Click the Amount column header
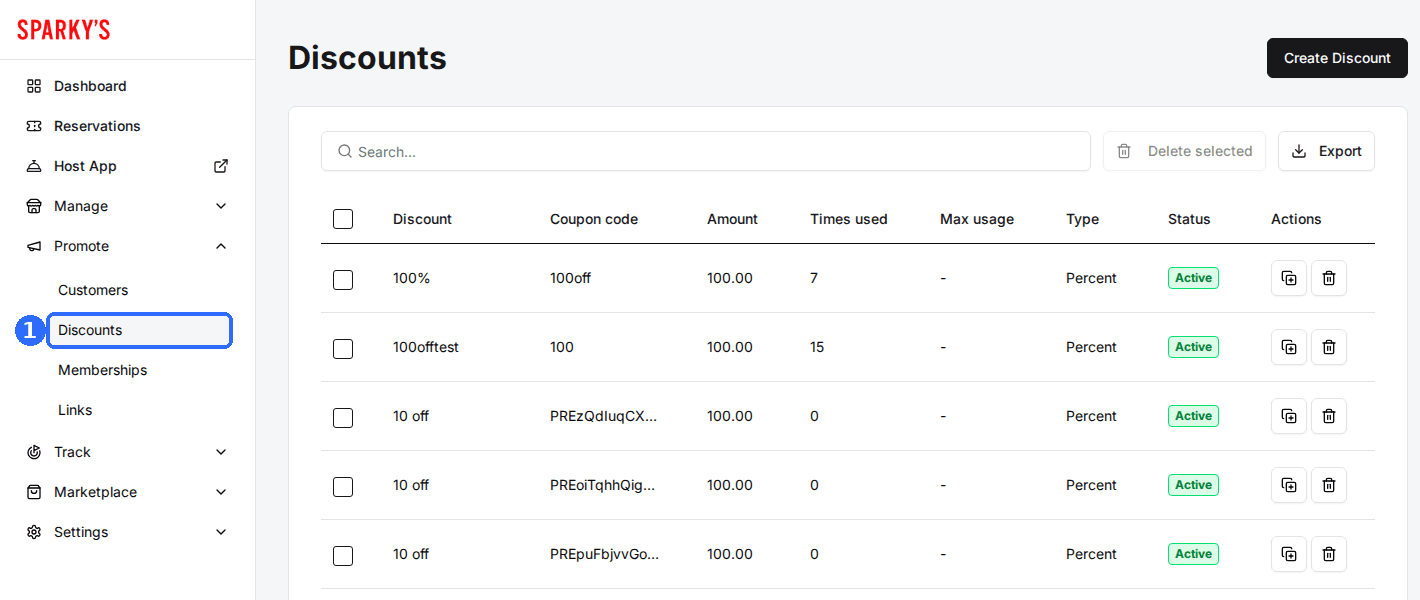The image size is (1420, 600). coord(732,219)
